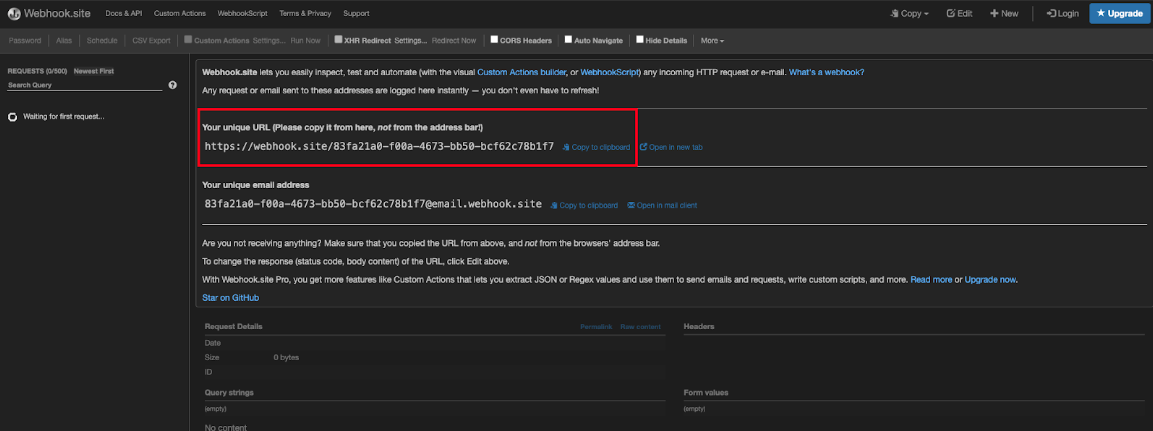
Task: Click the Upgrade now link
Action: [990, 279]
